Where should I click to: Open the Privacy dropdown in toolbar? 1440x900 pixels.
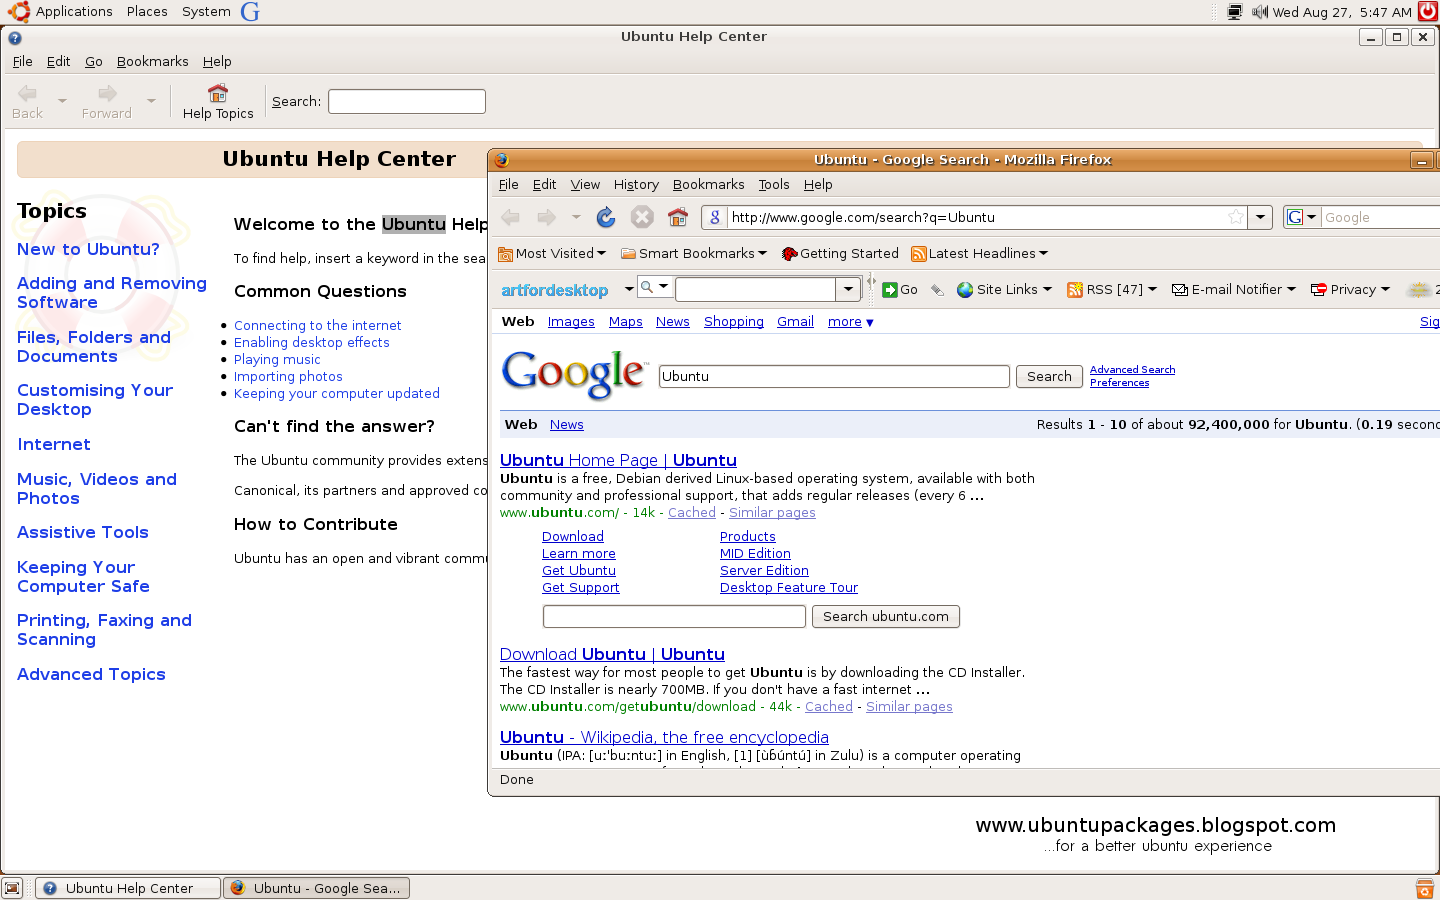point(1350,289)
